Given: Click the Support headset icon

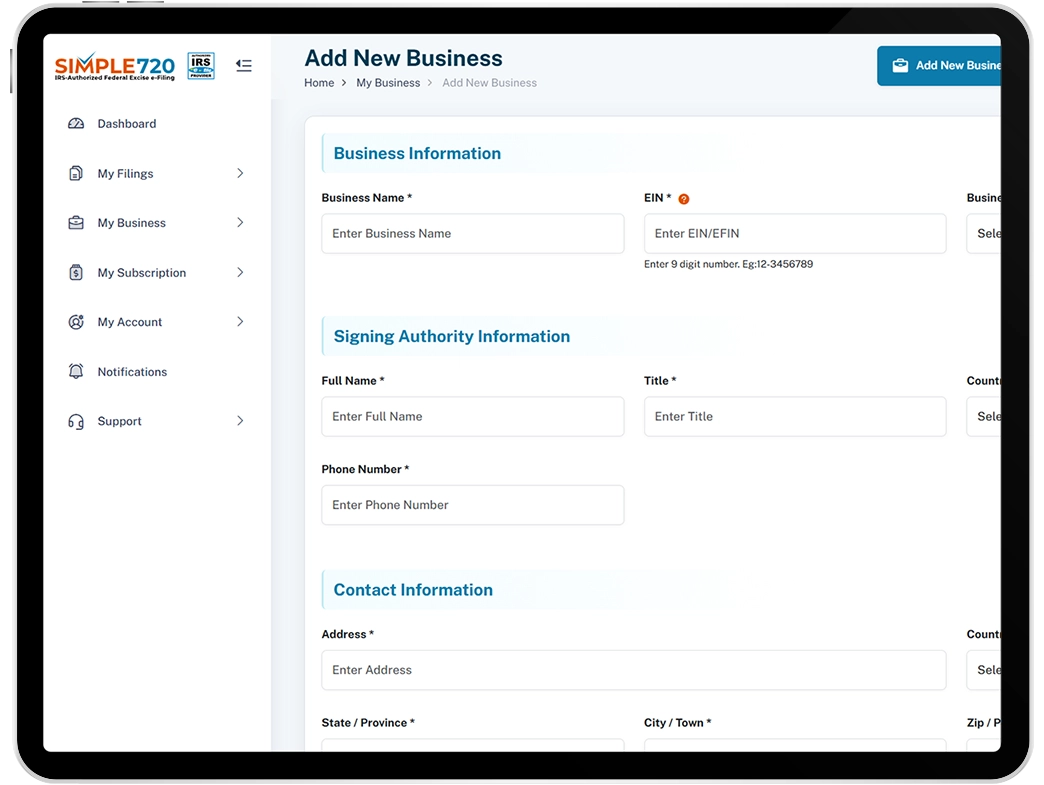Looking at the screenshot, I should [76, 421].
